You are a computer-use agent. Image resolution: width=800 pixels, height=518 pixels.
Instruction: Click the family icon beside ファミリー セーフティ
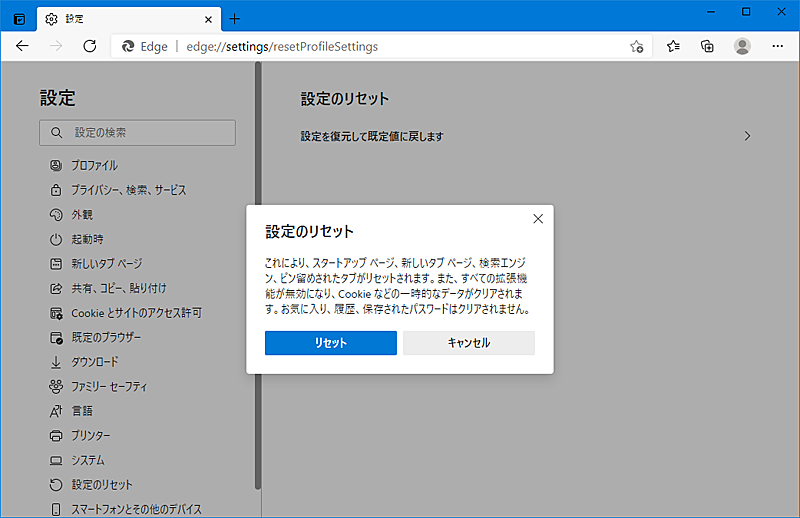56,386
